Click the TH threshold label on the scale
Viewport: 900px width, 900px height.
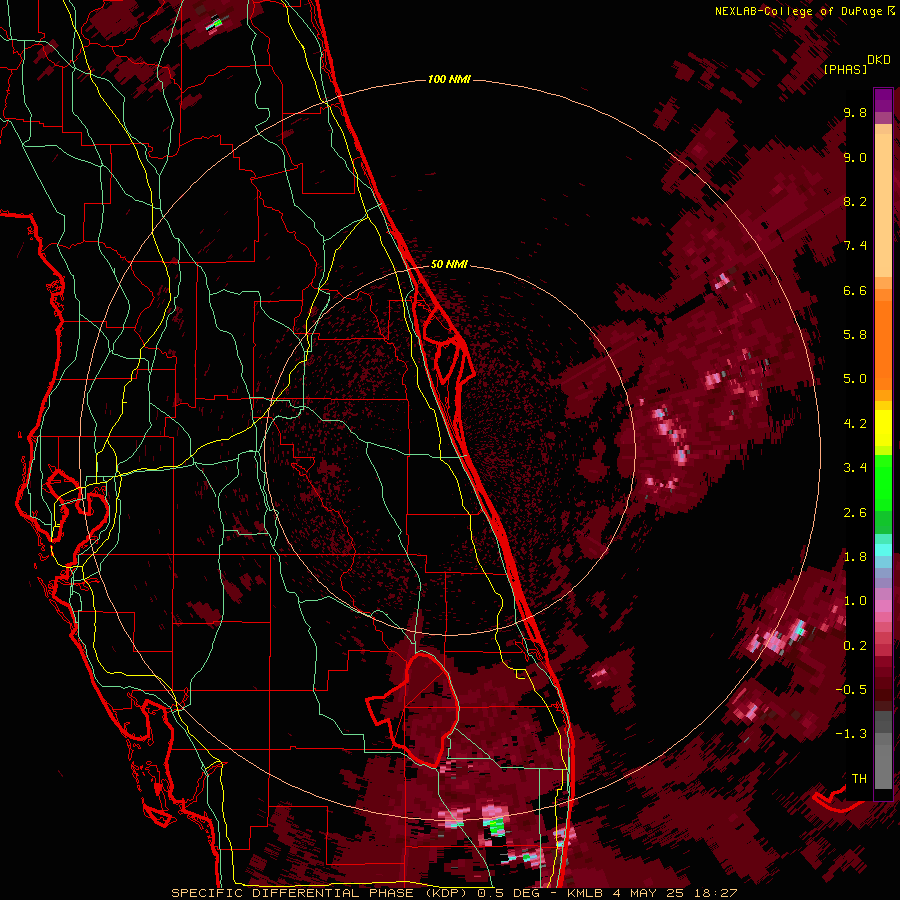pyautogui.click(x=859, y=779)
